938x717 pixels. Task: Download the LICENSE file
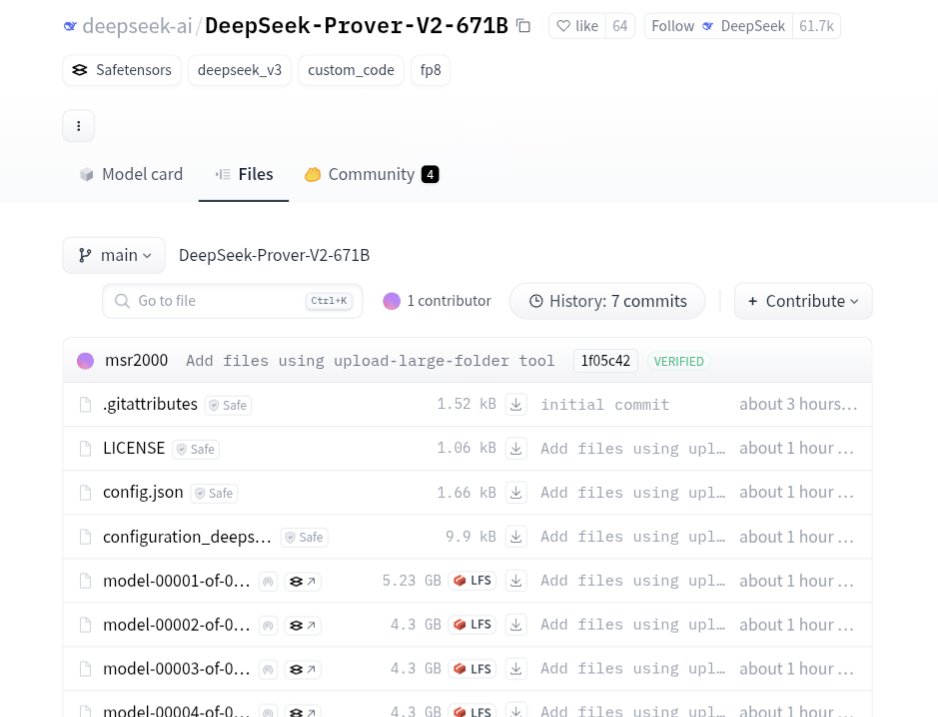(x=516, y=448)
